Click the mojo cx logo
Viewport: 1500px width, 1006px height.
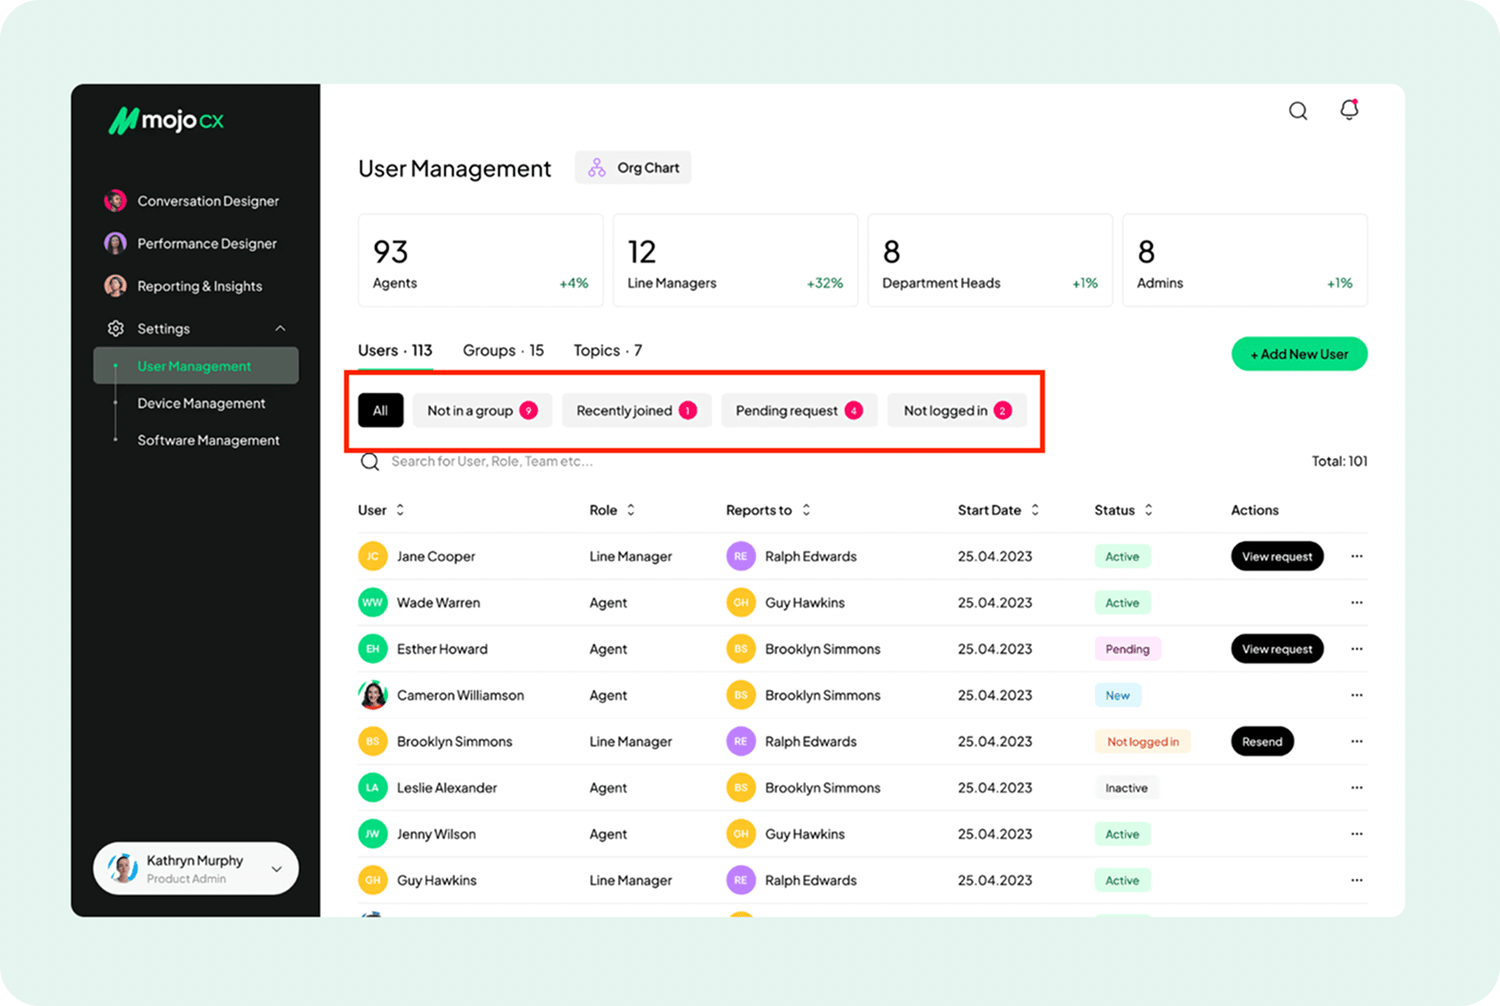166,121
